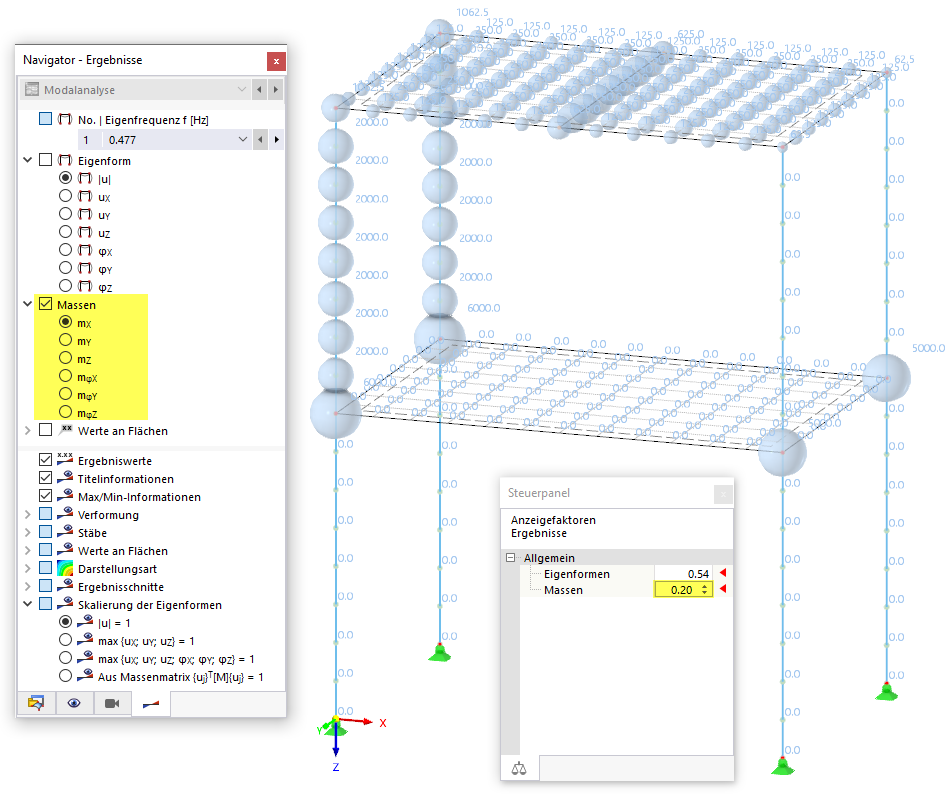The image size is (949, 795).
Task: Collapse Skalierung der Eigenformen node
Action: coord(27,604)
